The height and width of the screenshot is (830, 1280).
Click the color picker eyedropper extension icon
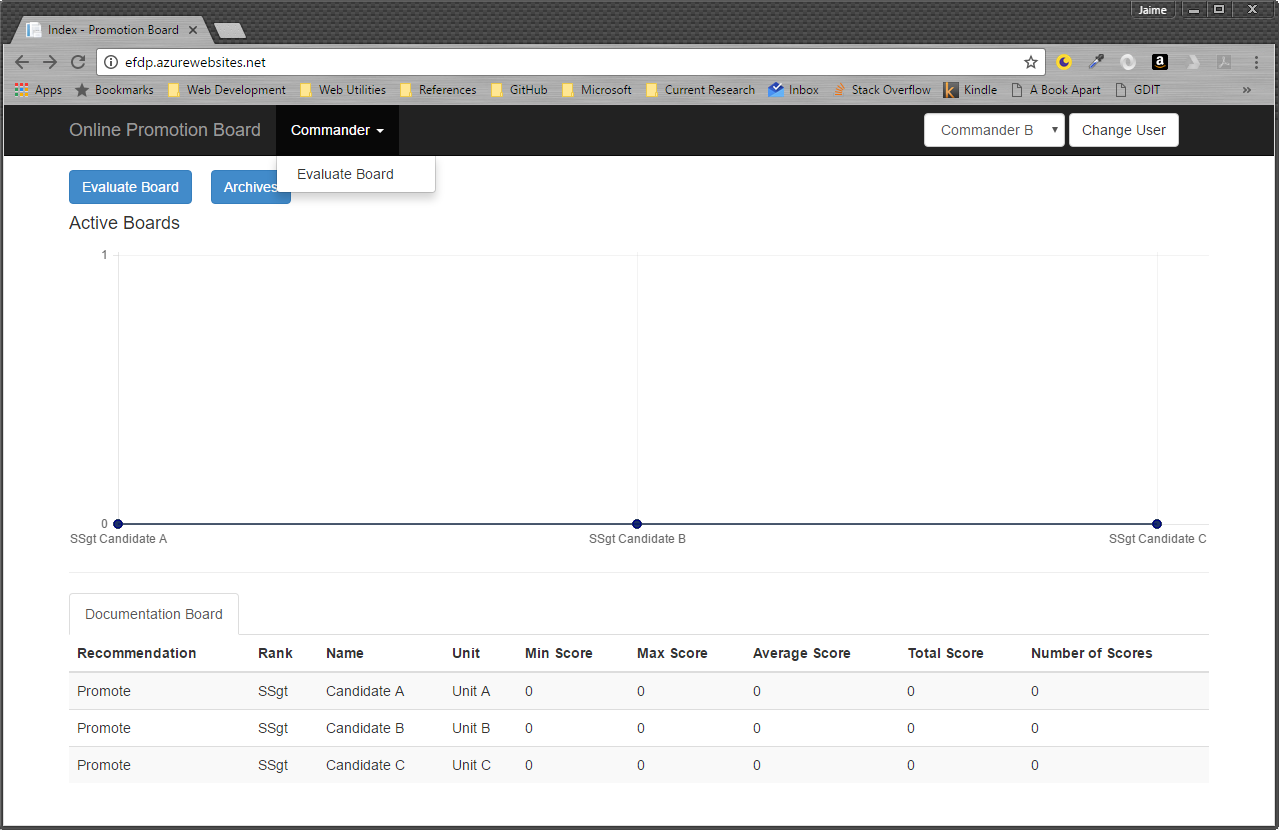(1096, 62)
